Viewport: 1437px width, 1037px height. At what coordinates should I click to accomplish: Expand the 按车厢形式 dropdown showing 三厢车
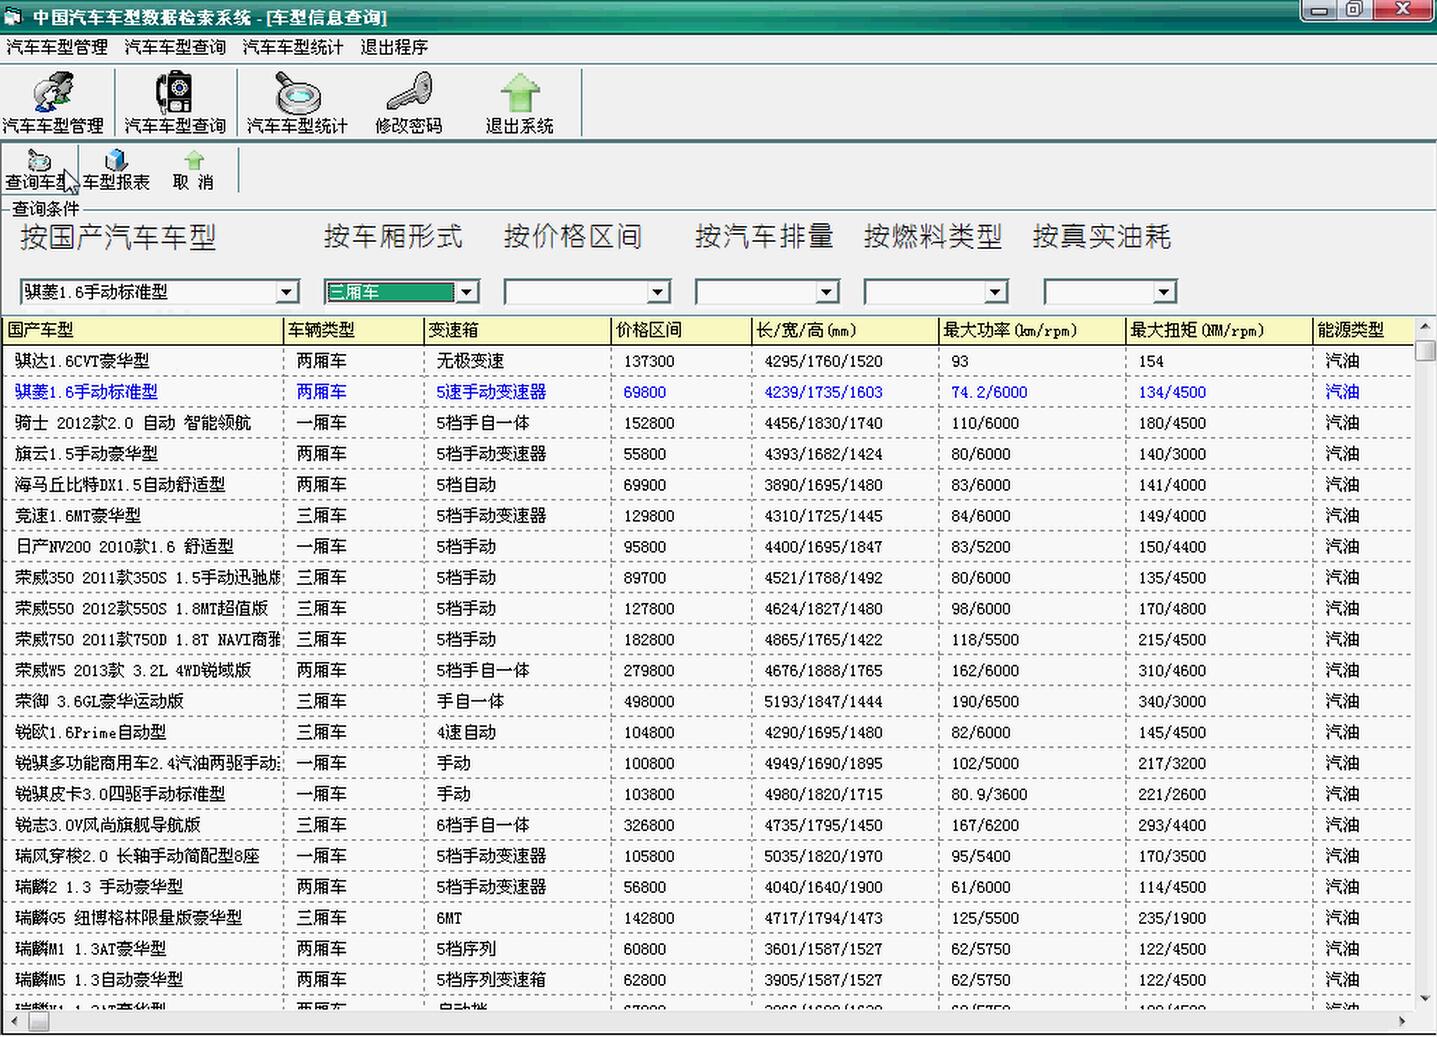tap(466, 292)
